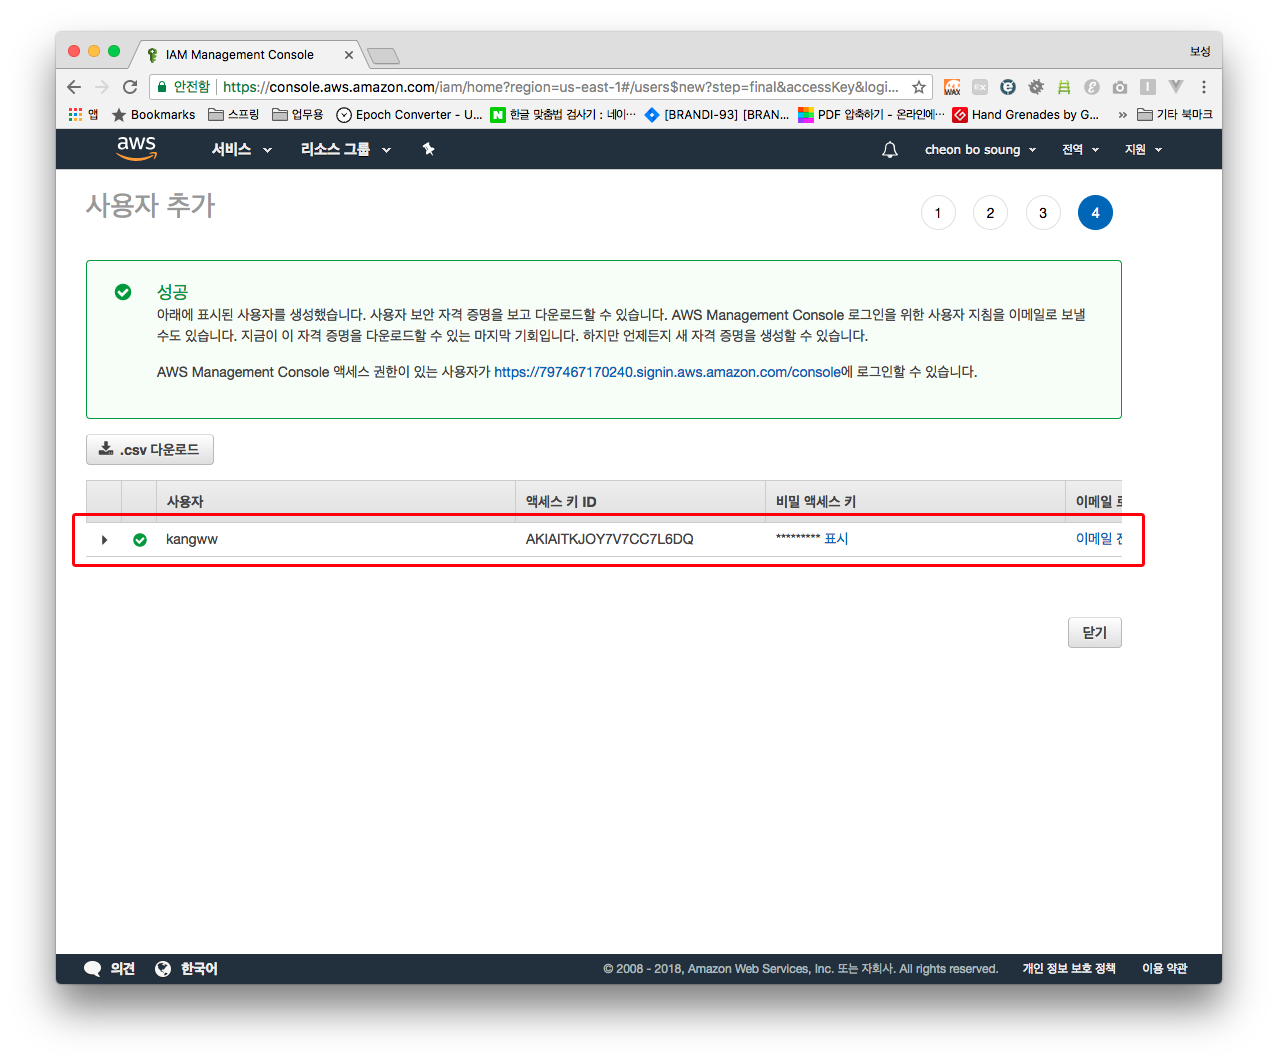Click the pin shortcut icon in navbar
Viewport: 1278px width, 1064px height.
tap(428, 149)
